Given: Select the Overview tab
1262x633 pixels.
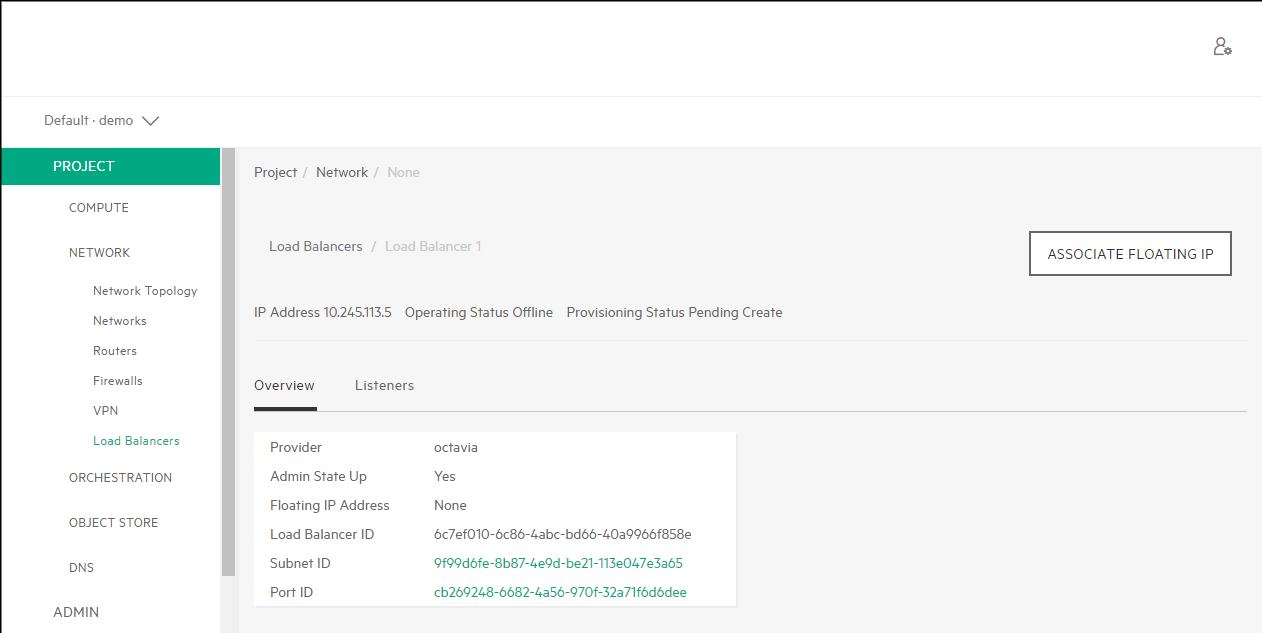Looking at the screenshot, I should point(284,386).
